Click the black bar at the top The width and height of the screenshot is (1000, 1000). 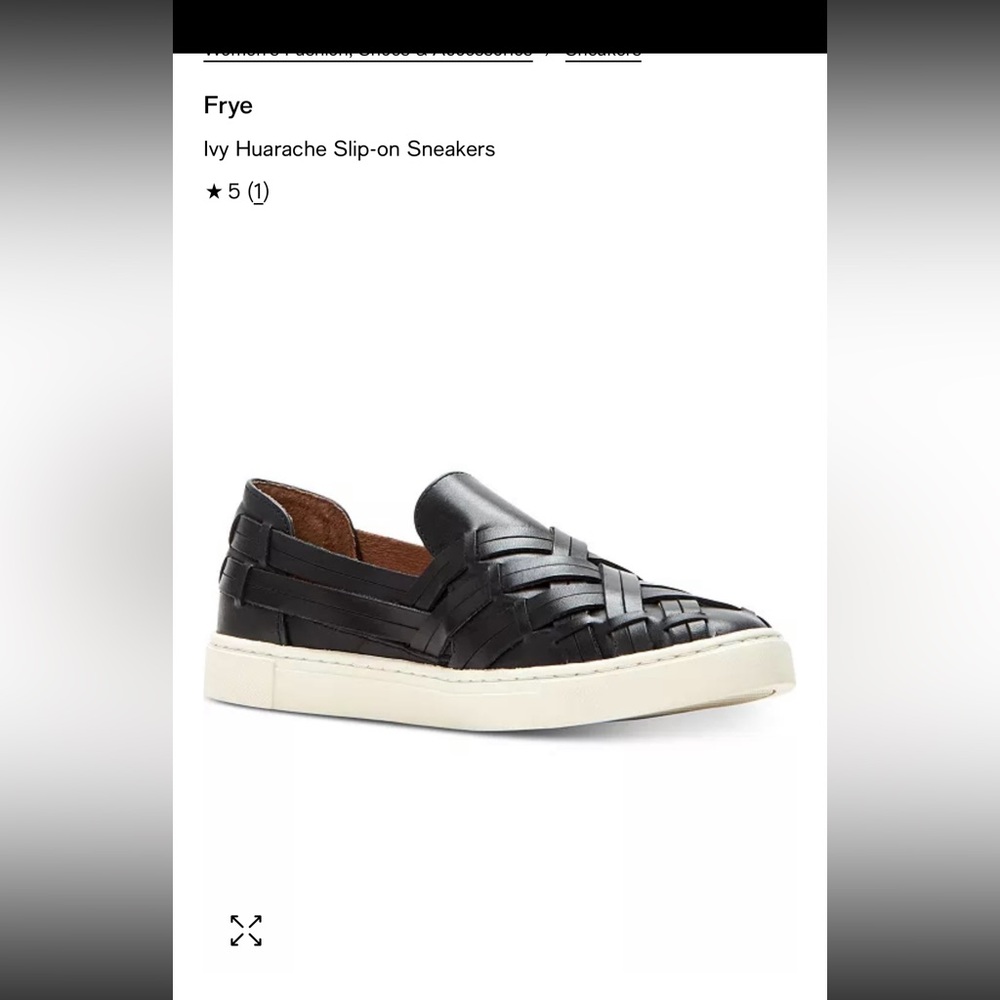point(499,26)
